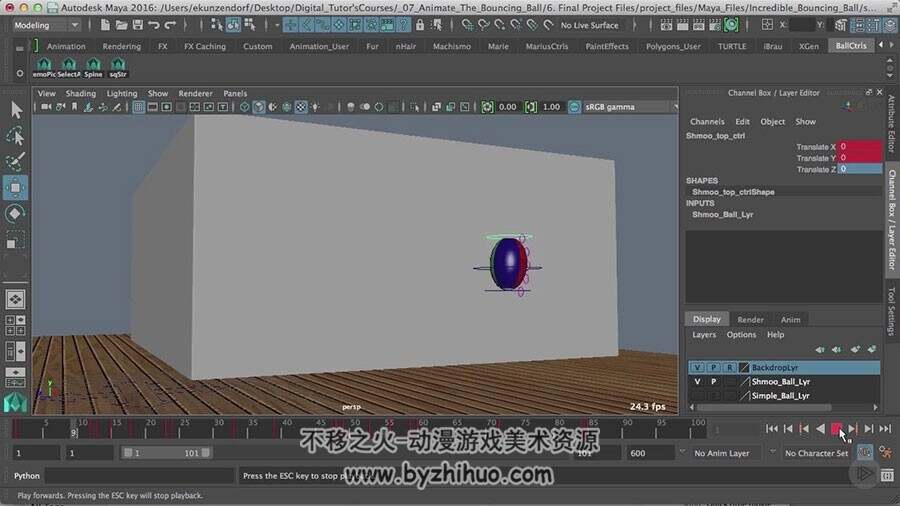Switch to the Render layer tab
Screen dimensions: 900x506
(750, 320)
